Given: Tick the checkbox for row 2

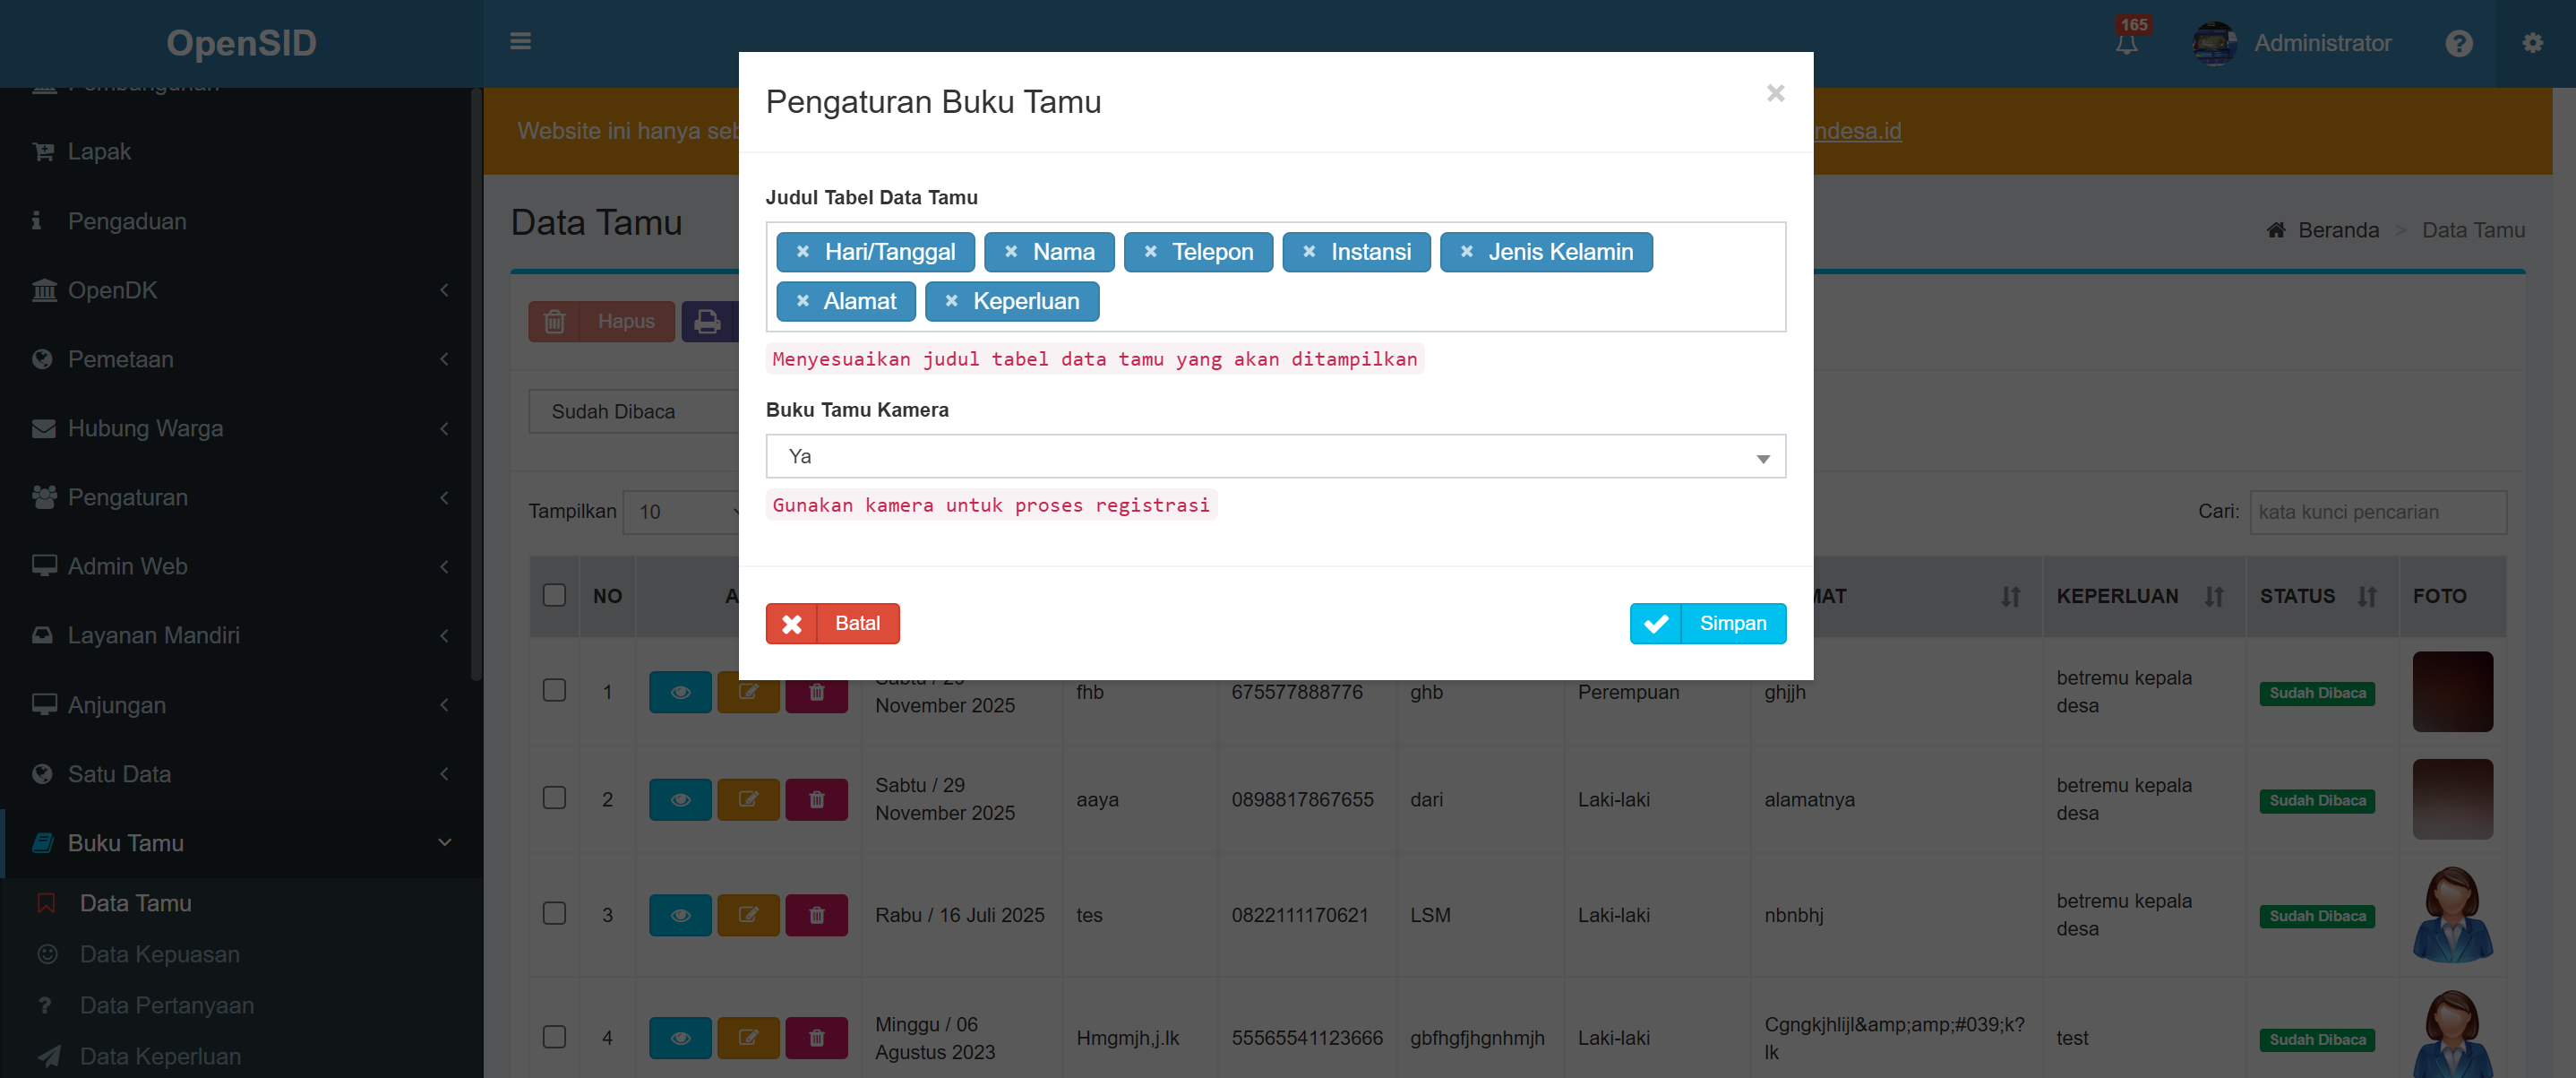Looking at the screenshot, I should pyautogui.click(x=554, y=798).
